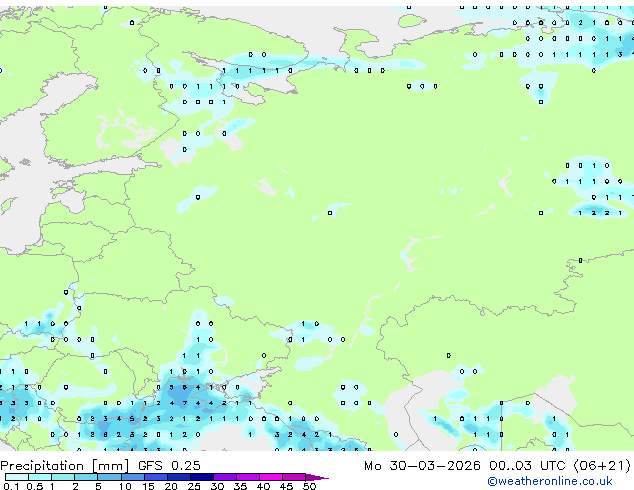Image resolution: width=634 pixels, height=490 pixels.
Task: Click the "Precipitation [mm]" title text
Action: point(64,466)
